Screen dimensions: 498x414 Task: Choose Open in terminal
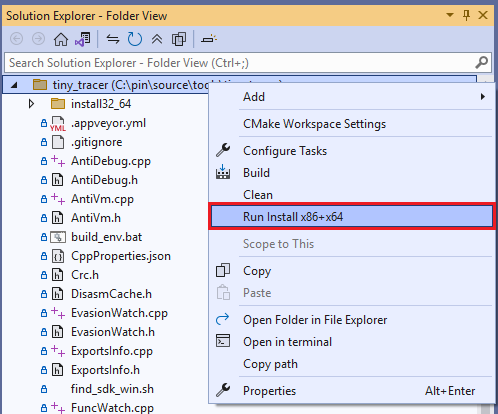[x=352, y=342]
